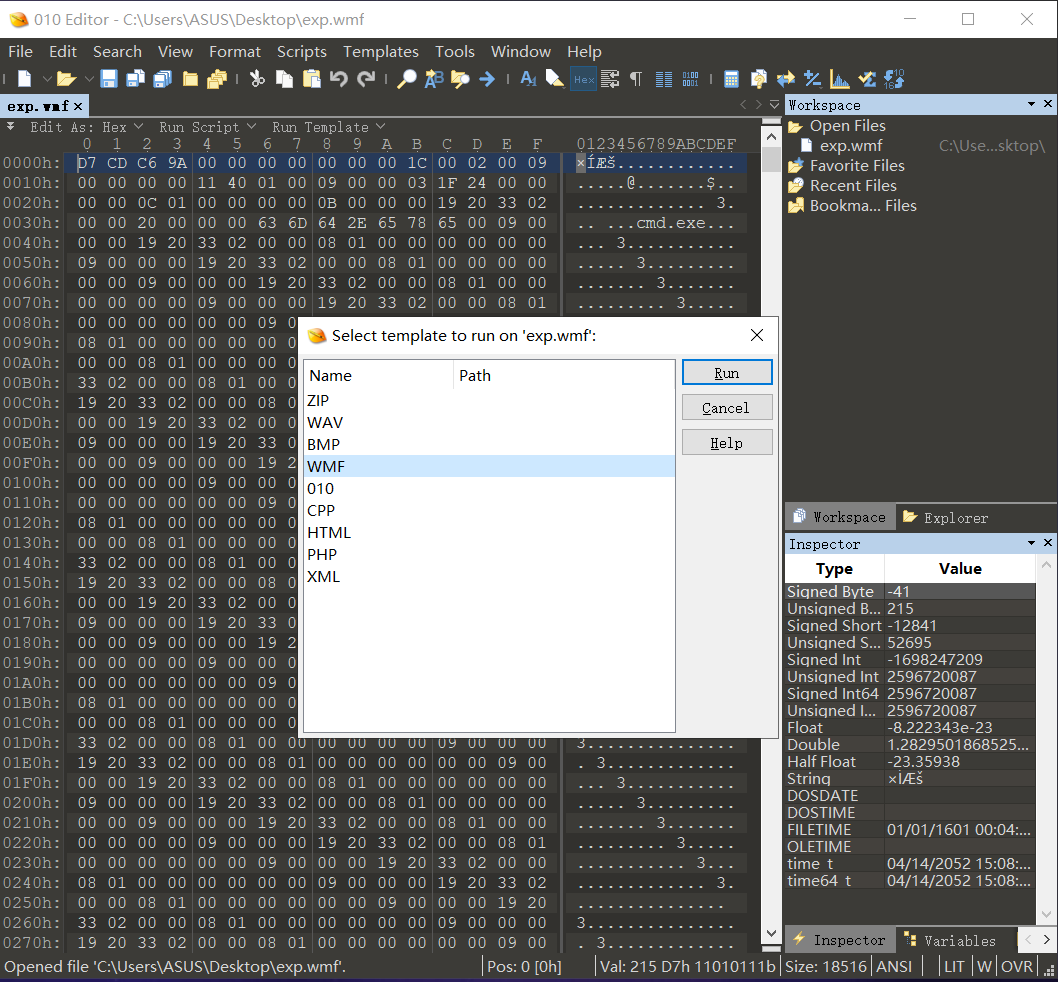Screen dimensions: 1058x982
Task: Collapse the editor options bar chevron
Action: pos(10,126)
